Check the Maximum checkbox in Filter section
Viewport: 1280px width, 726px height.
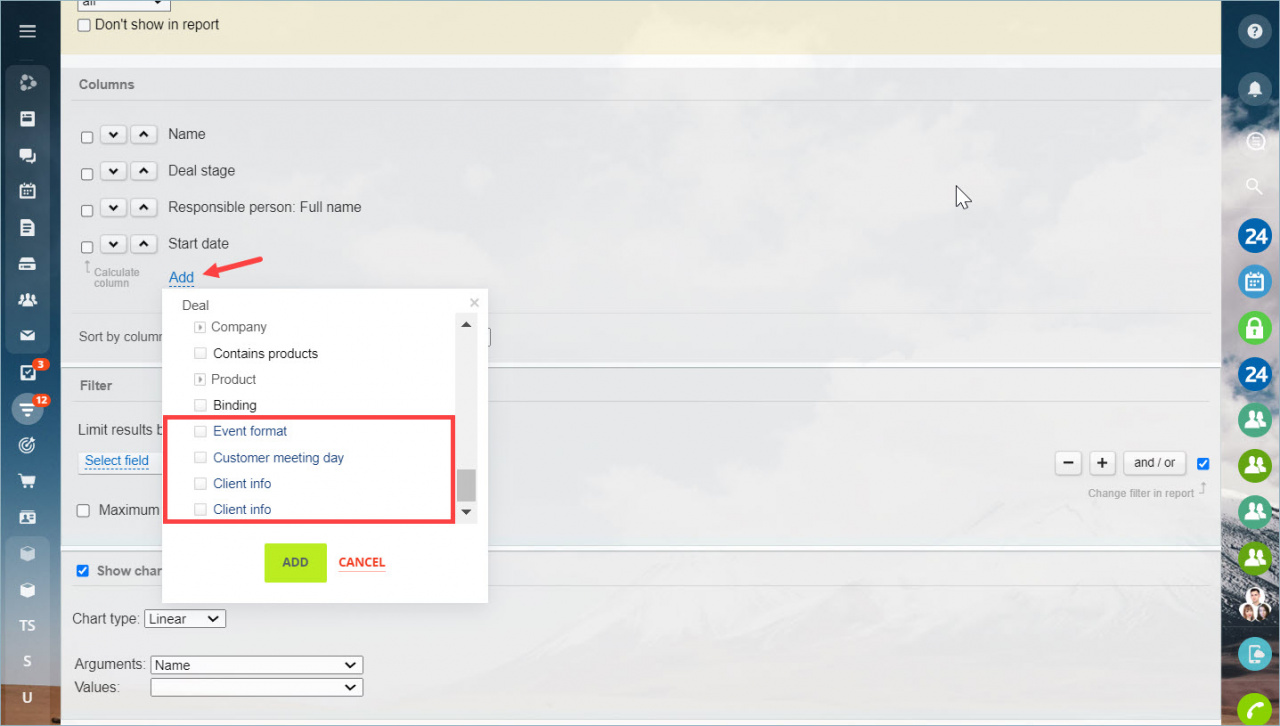pos(84,511)
